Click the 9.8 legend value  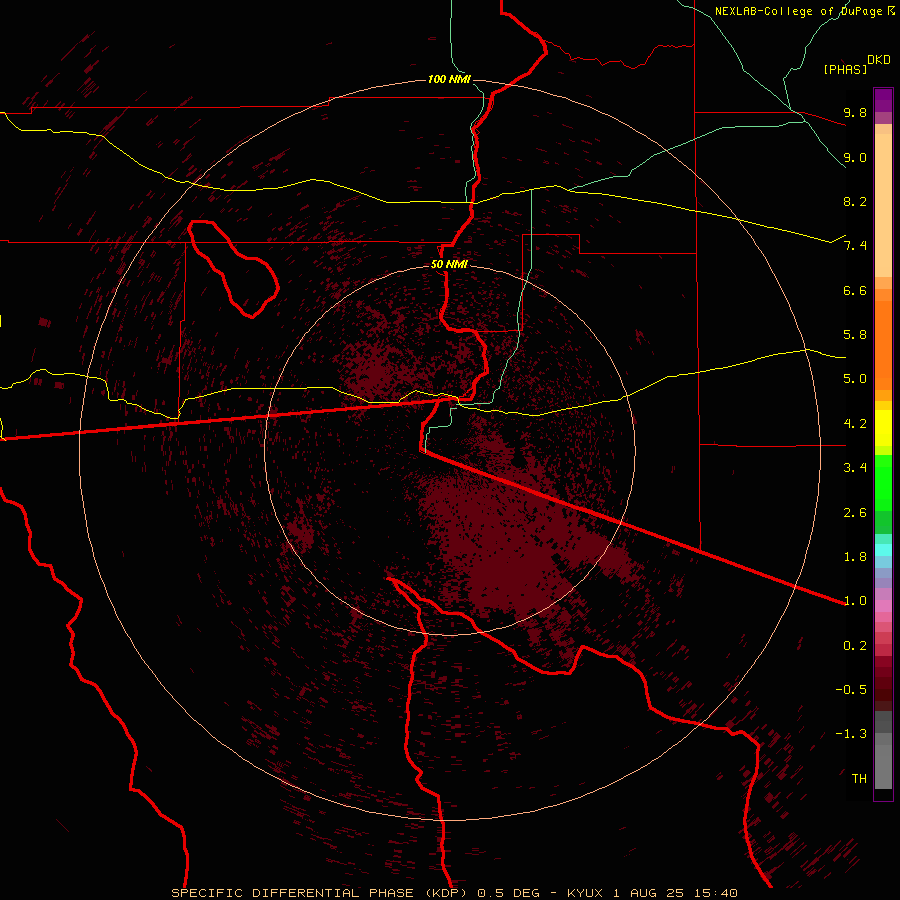(855, 112)
